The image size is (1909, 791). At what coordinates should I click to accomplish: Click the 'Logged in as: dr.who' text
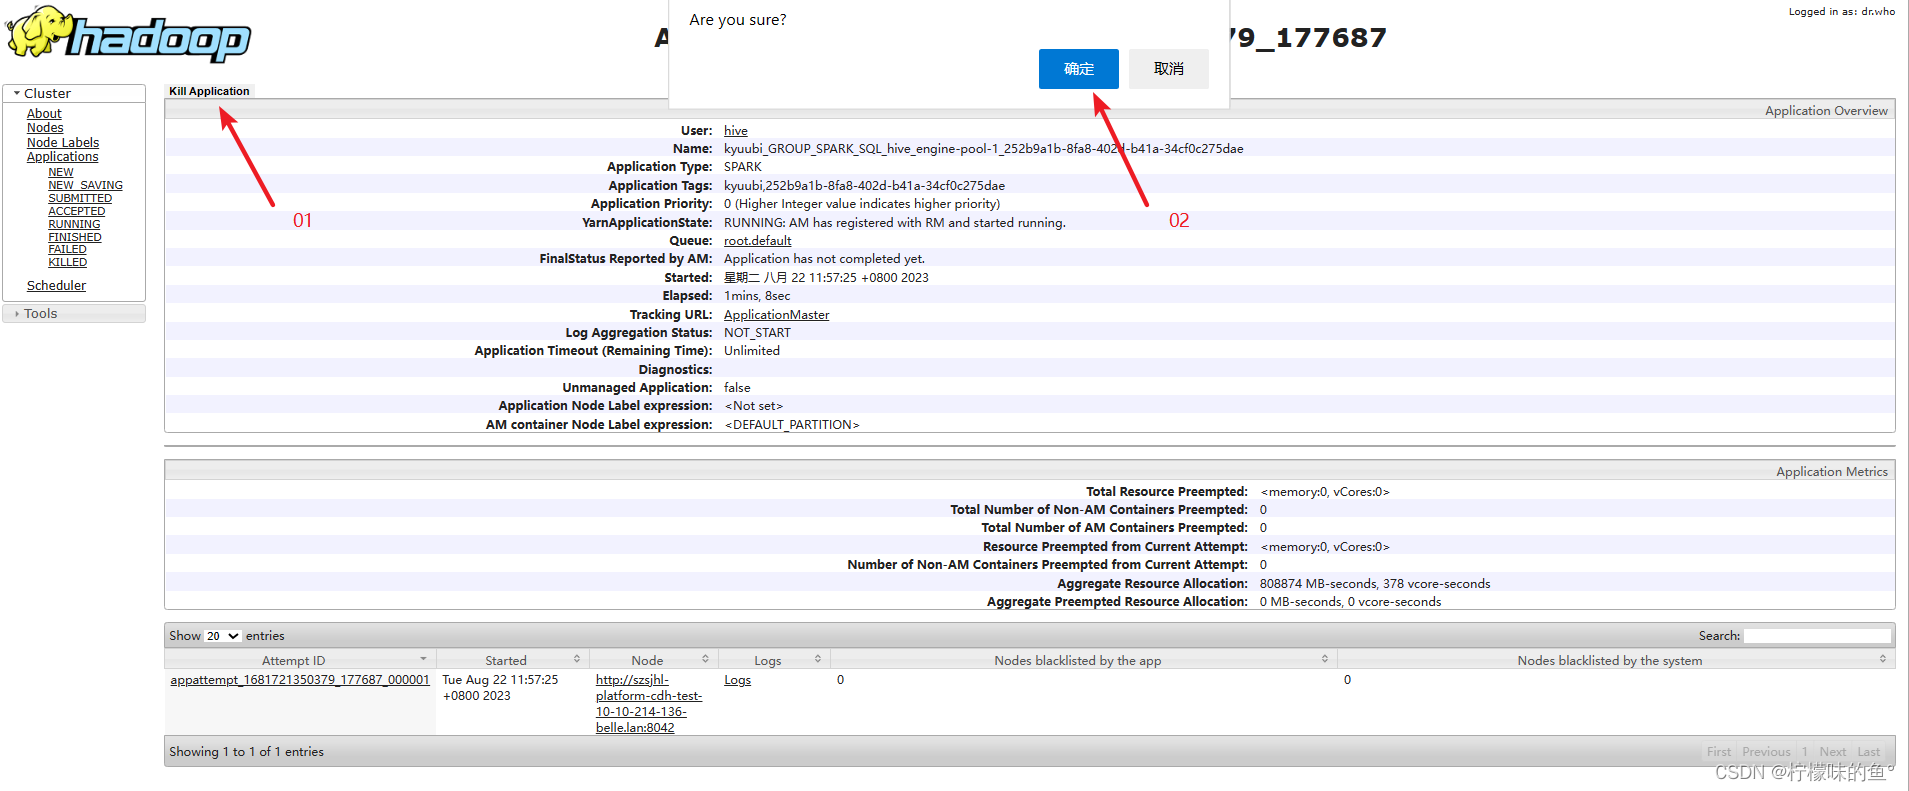point(1842,12)
